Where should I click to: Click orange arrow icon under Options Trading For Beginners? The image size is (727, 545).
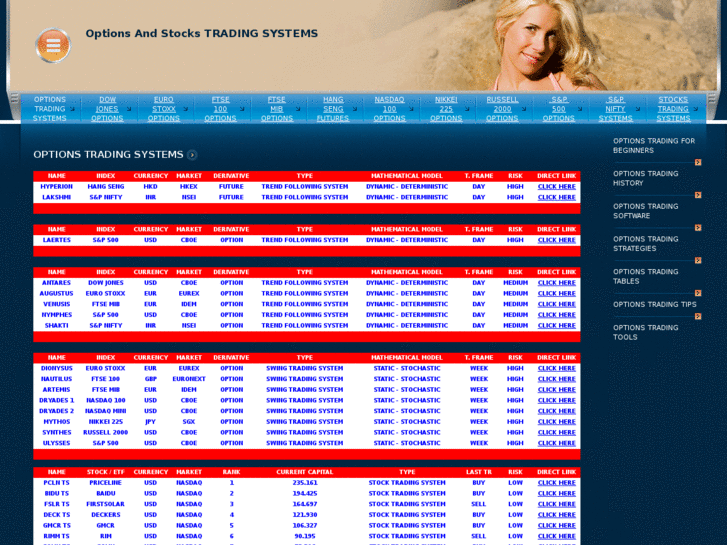click(698, 162)
